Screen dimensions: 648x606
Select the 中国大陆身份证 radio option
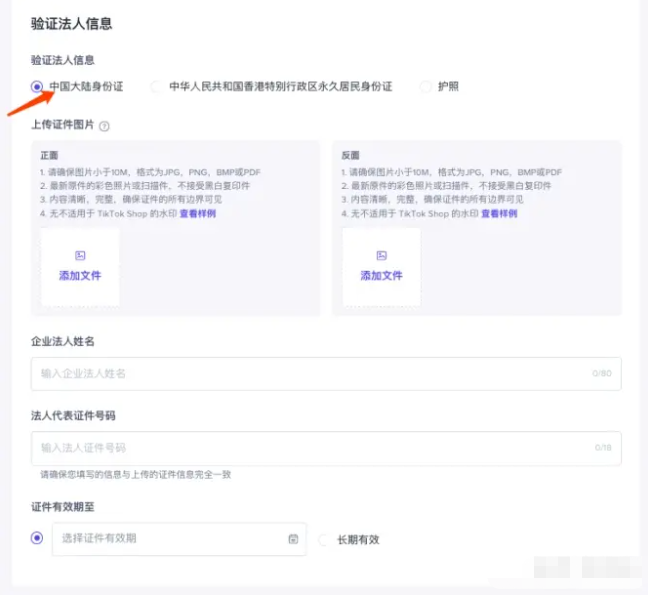tap(37, 87)
